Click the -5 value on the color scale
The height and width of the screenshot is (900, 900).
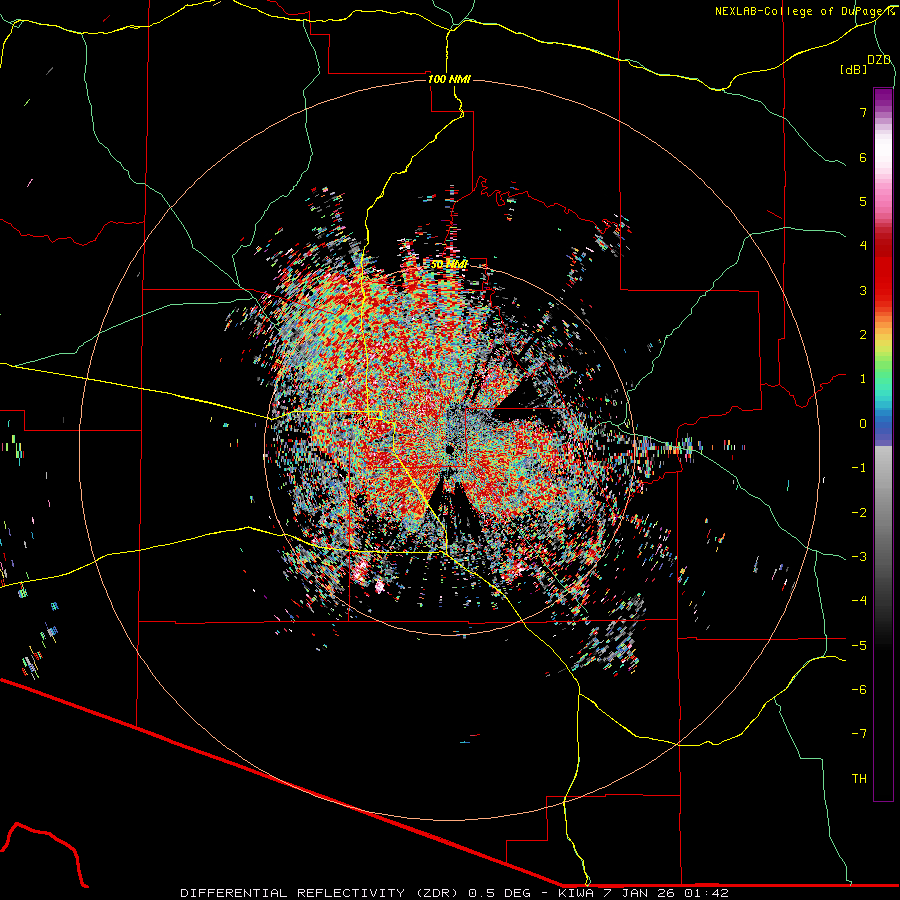click(859, 645)
